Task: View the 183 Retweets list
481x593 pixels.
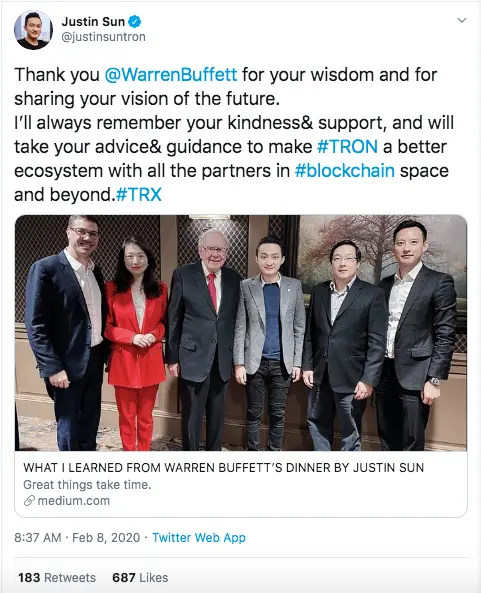Action: pyautogui.click(x=57, y=577)
